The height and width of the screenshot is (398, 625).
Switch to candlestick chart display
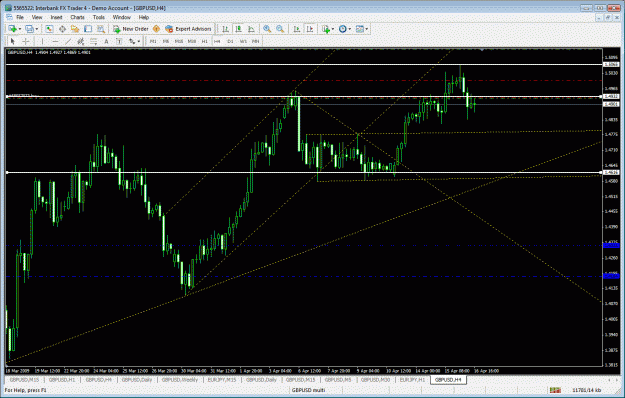pyautogui.click(x=238, y=29)
